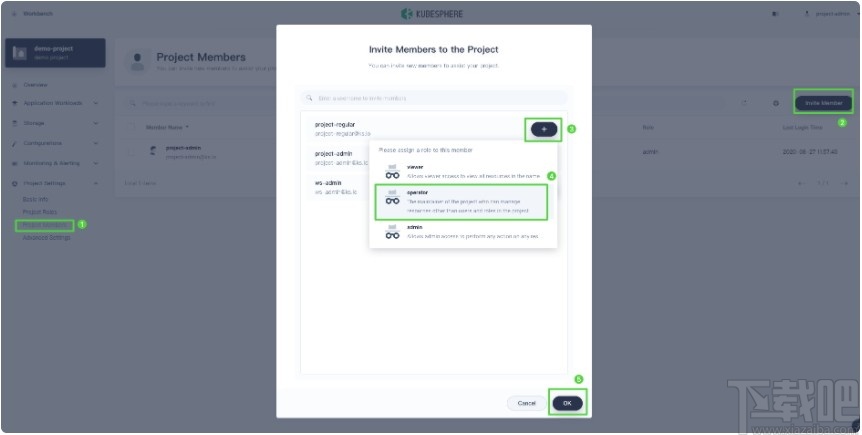Cancel the invite members dialog
Screen dimensions: 862x435
[526, 403]
